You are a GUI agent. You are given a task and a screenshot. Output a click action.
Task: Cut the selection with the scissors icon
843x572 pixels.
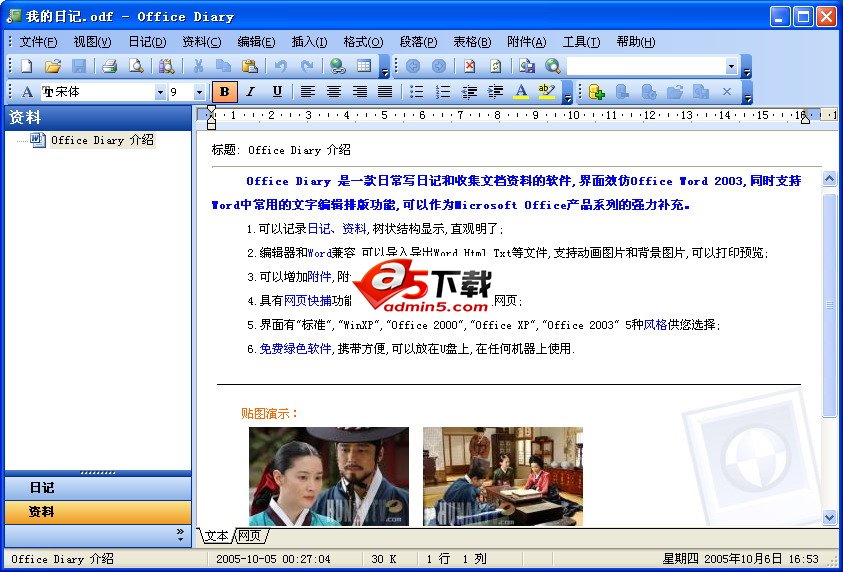pyautogui.click(x=198, y=66)
